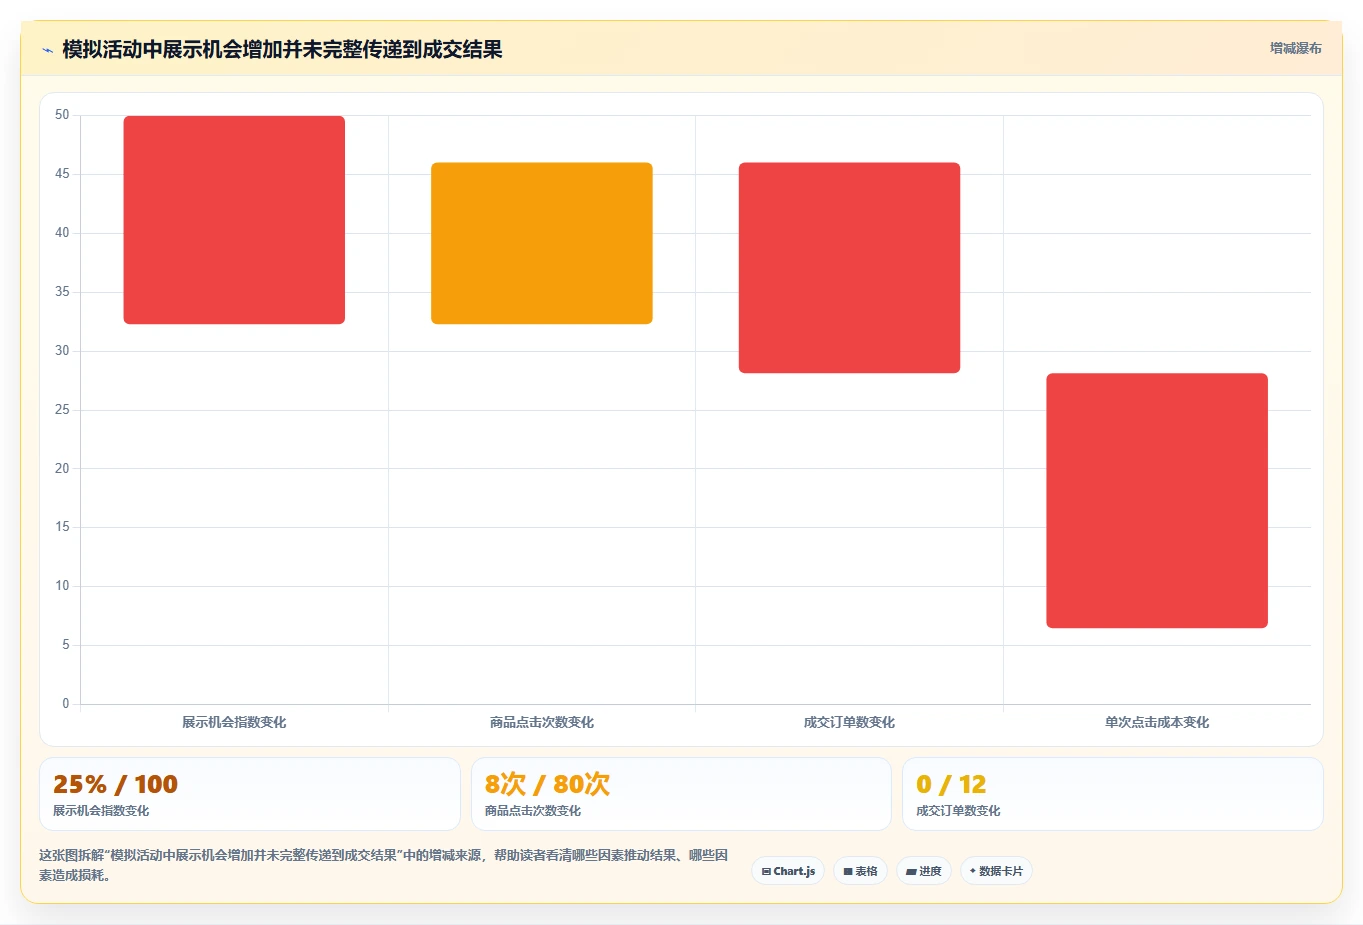Click the red 展示机会指数变化 bar
Image resolution: width=1363 pixels, height=925 pixels.
tap(234, 220)
